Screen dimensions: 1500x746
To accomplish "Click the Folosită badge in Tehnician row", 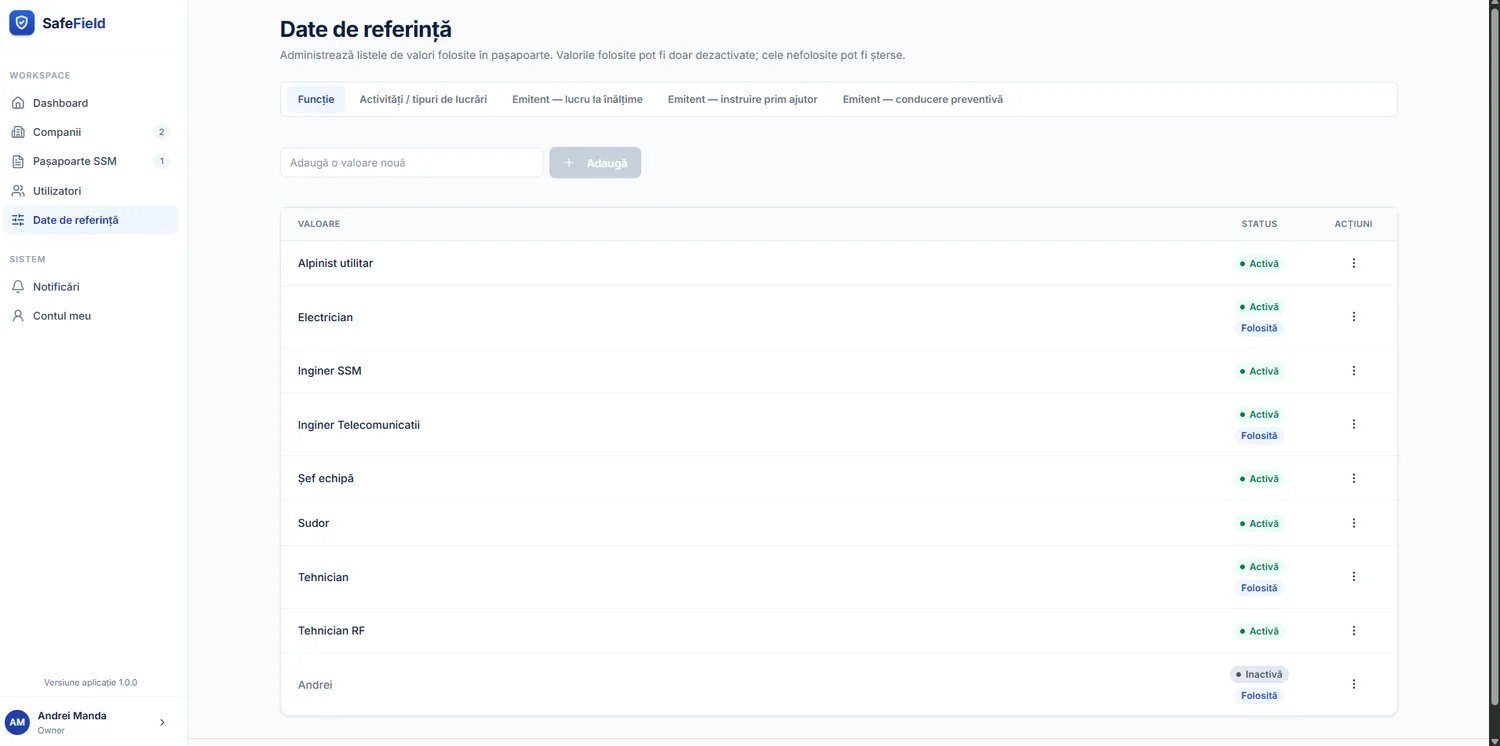I will pos(1259,588).
